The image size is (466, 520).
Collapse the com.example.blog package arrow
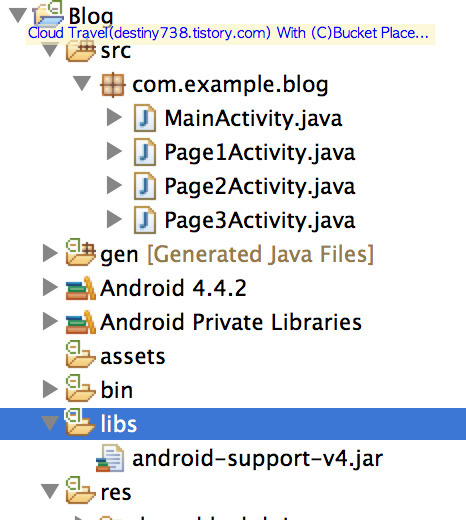point(82,83)
